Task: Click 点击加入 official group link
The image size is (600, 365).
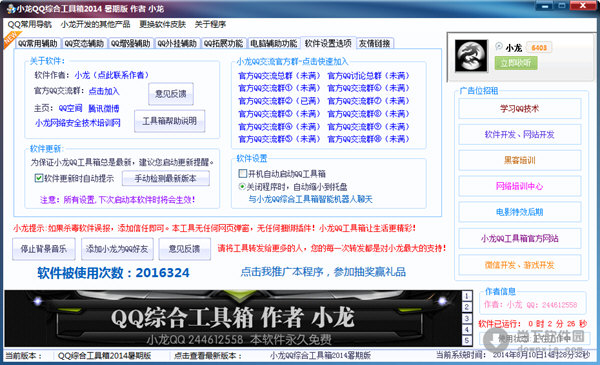Action: pos(104,91)
